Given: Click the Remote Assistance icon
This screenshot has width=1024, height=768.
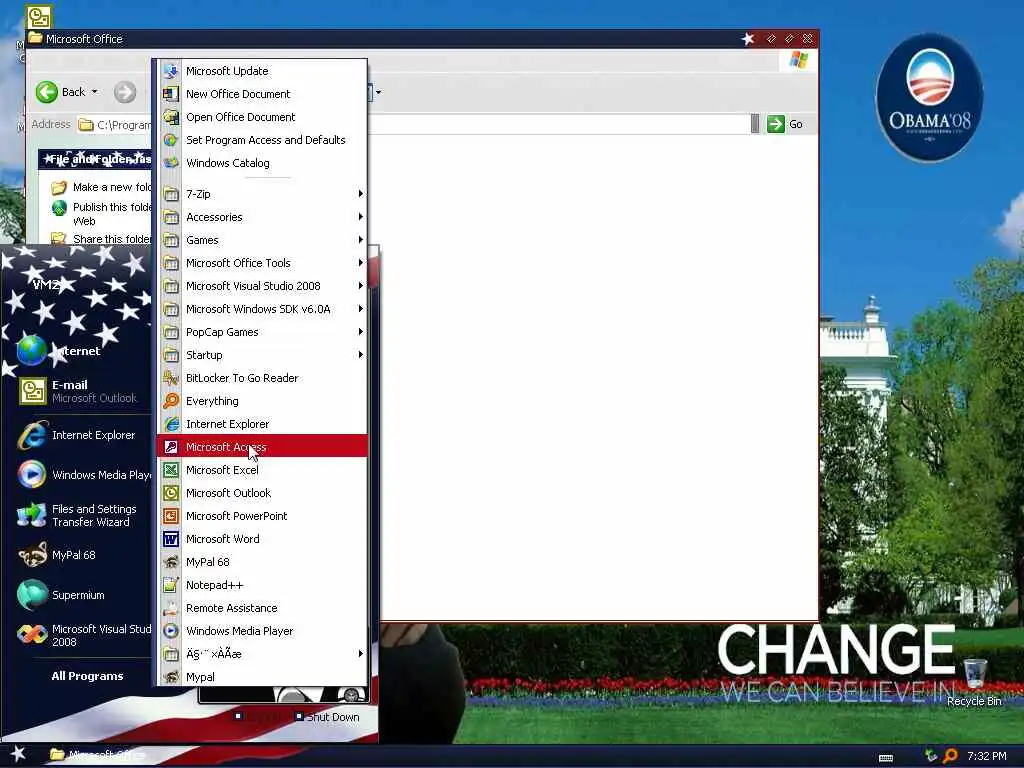Looking at the screenshot, I should (171, 608).
